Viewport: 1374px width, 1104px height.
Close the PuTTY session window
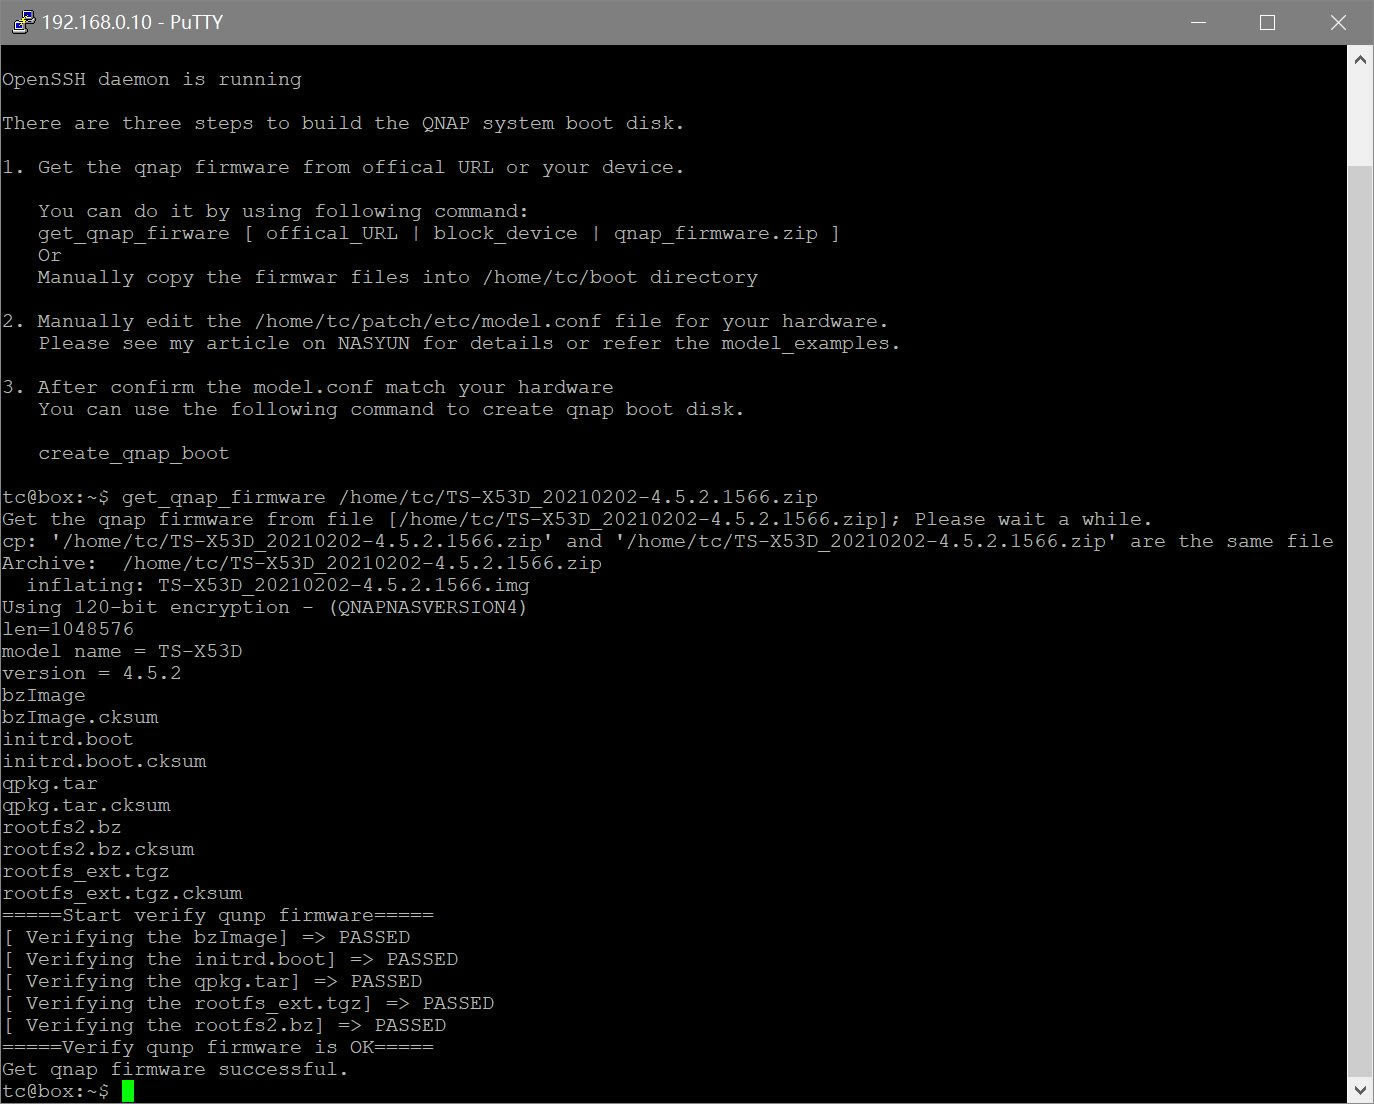[1338, 22]
